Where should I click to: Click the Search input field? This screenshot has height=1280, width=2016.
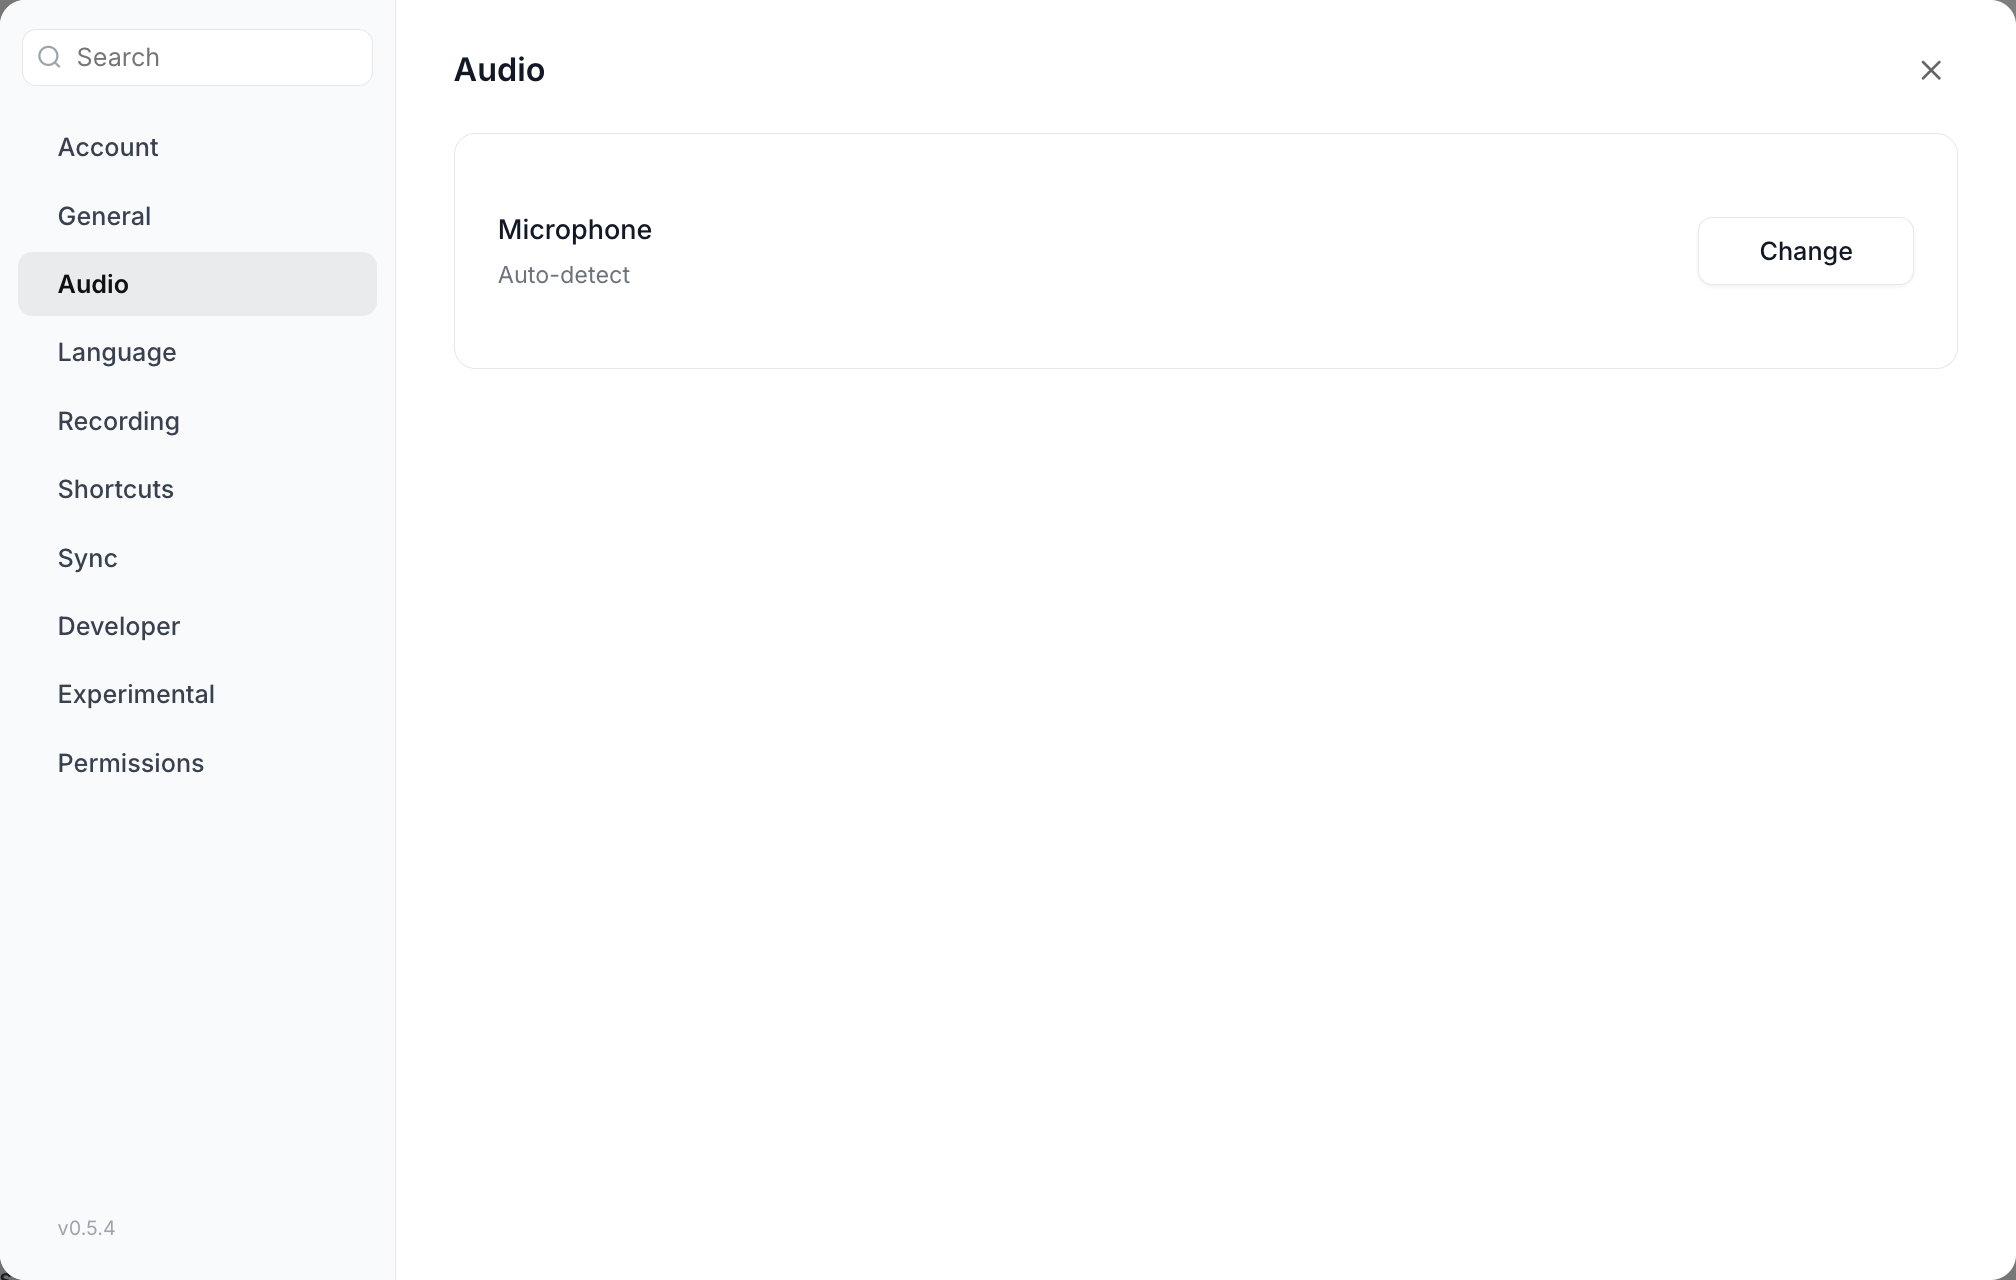click(x=197, y=57)
